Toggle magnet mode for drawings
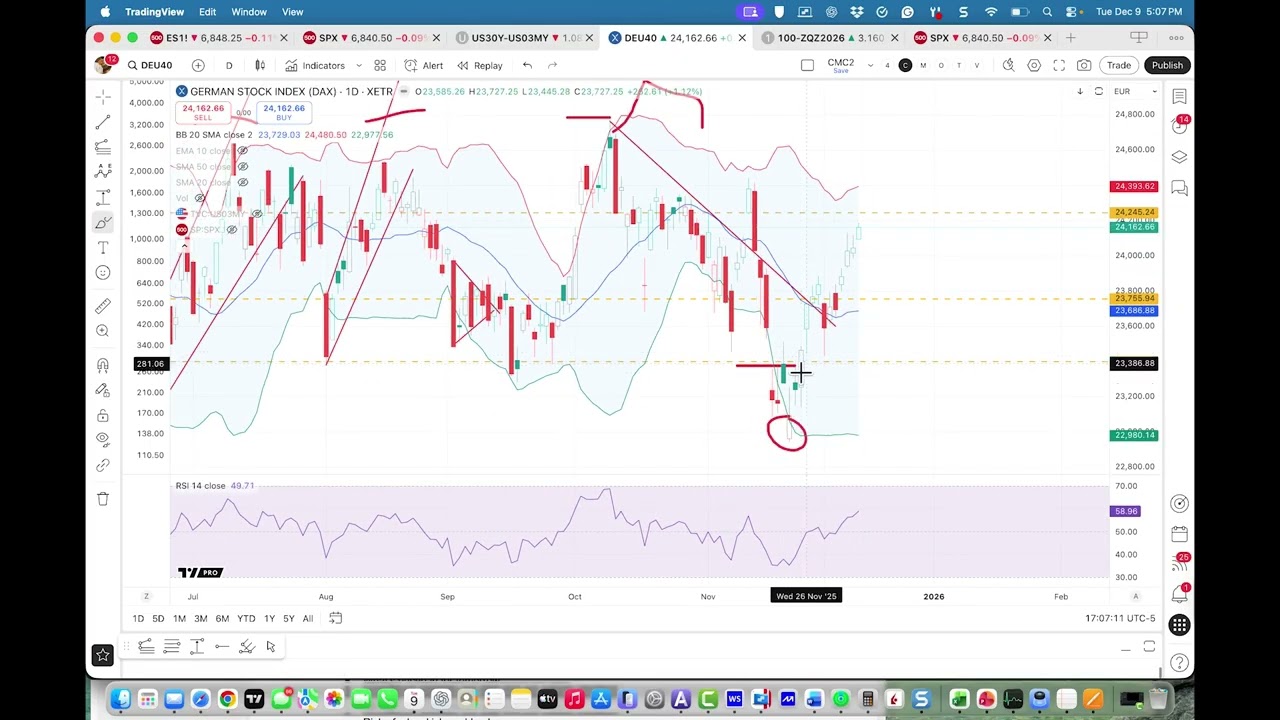The width and height of the screenshot is (1280, 720). [103, 366]
